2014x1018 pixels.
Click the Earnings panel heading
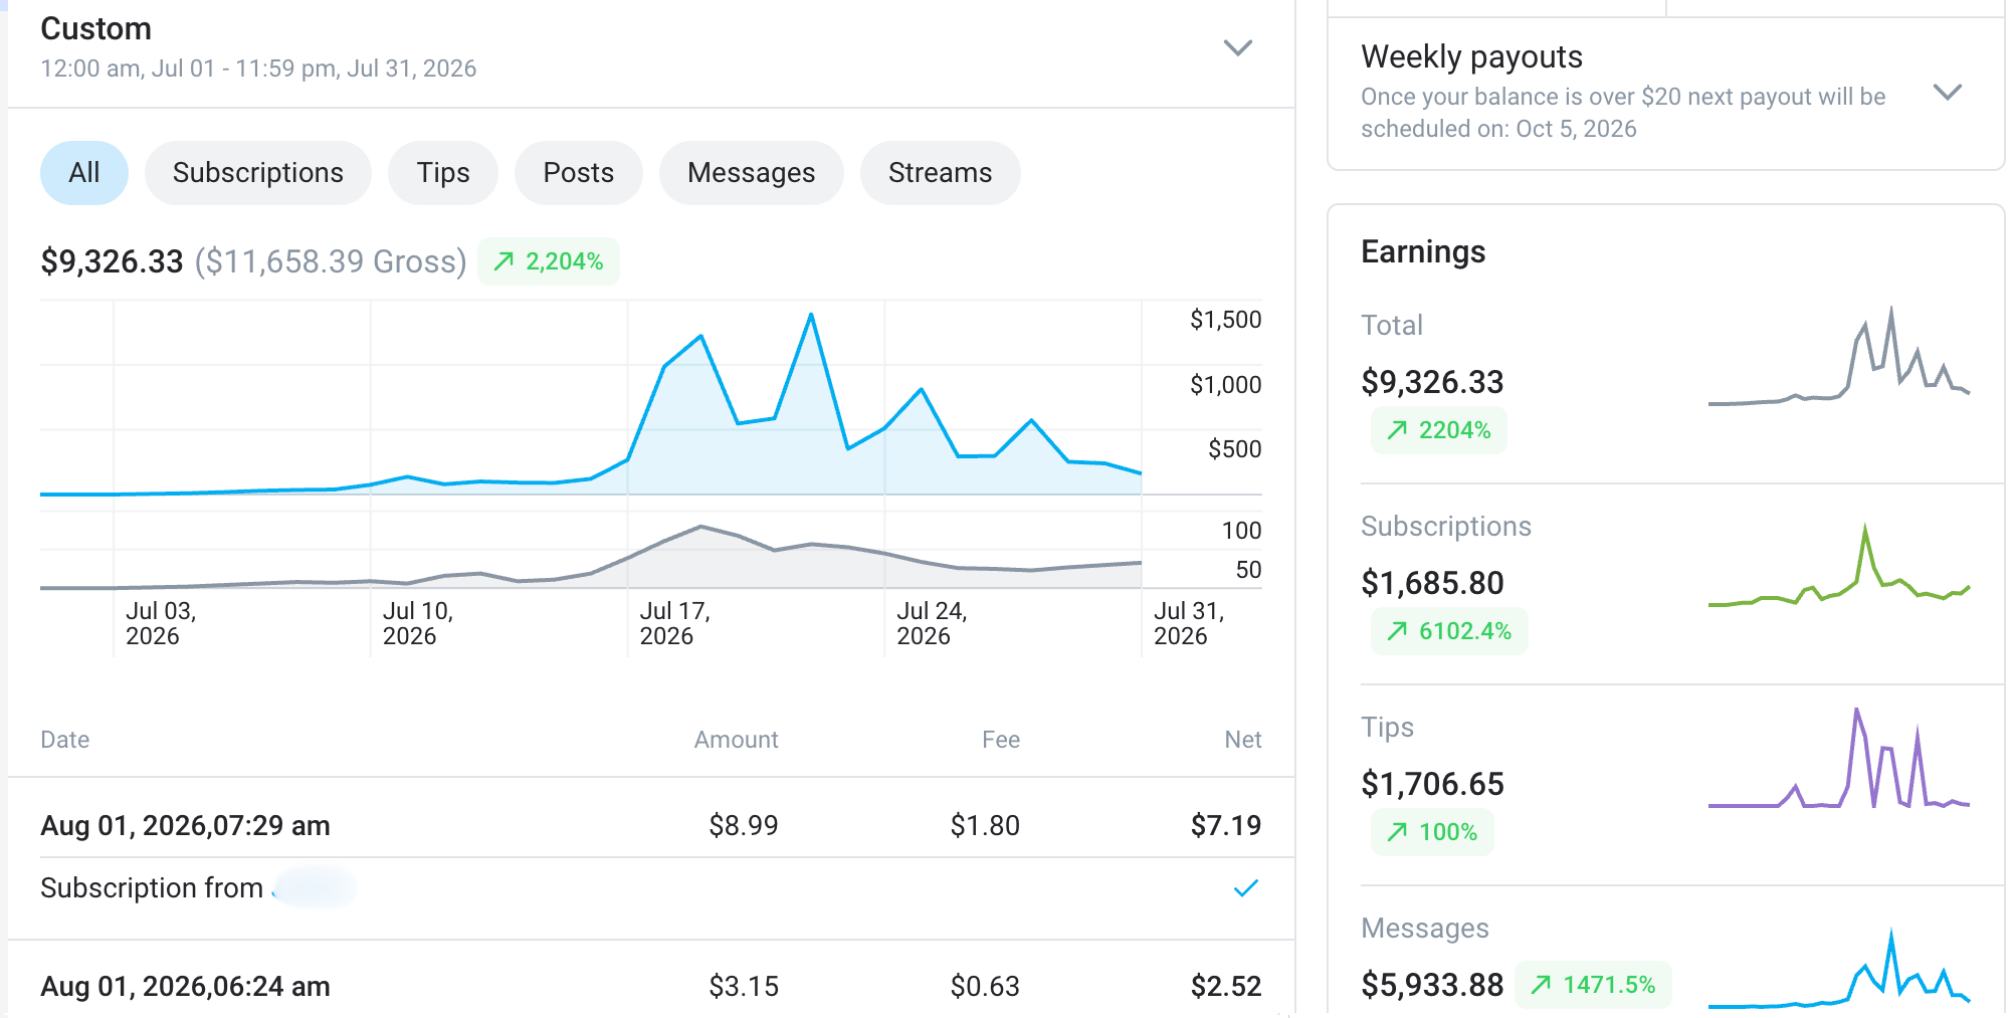pyautogui.click(x=1423, y=252)
